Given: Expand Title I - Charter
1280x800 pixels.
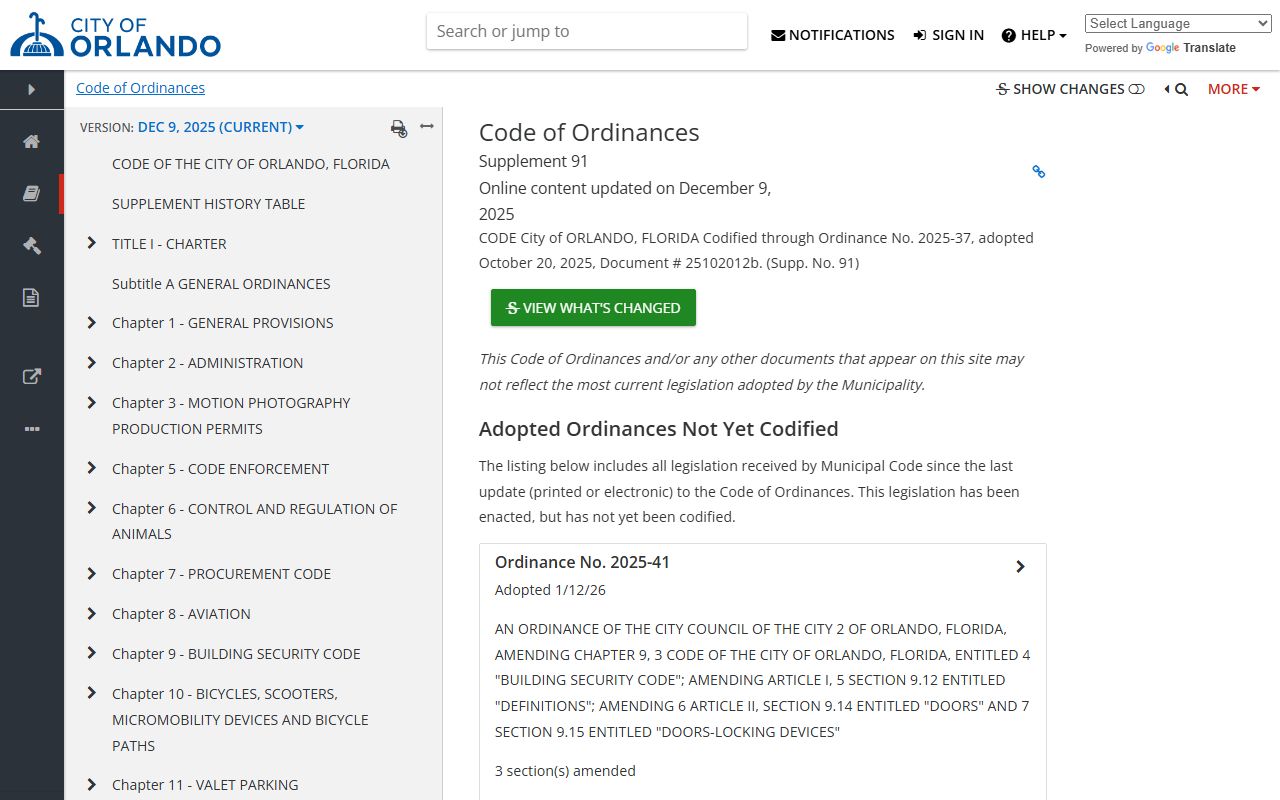Looking at the screenshot, I should 92,243.
